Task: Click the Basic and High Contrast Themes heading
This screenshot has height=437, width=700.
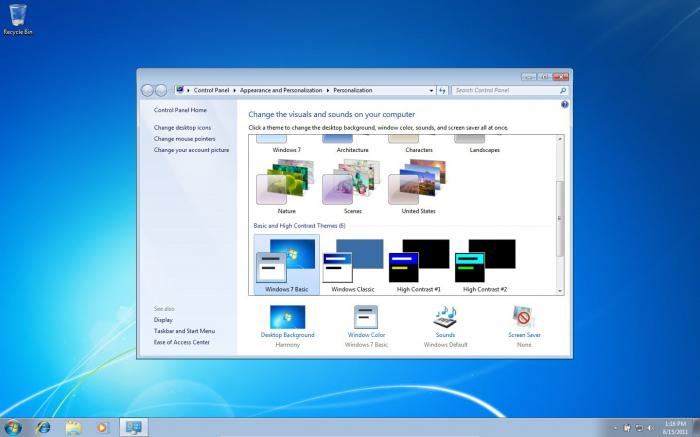Action: [x=299, y=226]
